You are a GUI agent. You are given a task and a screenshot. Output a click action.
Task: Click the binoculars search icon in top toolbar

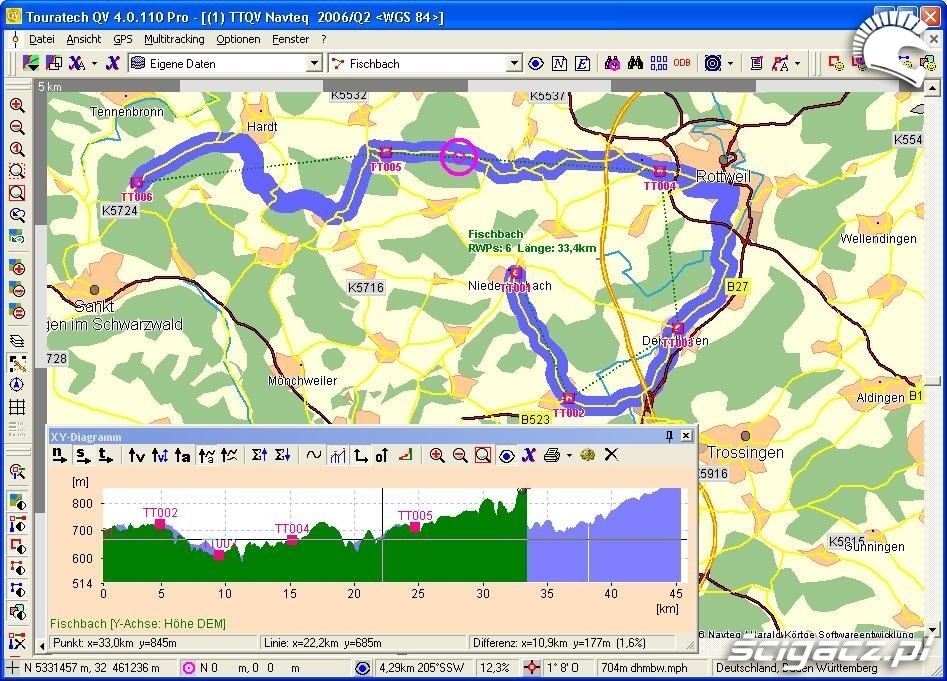(635, 63)
